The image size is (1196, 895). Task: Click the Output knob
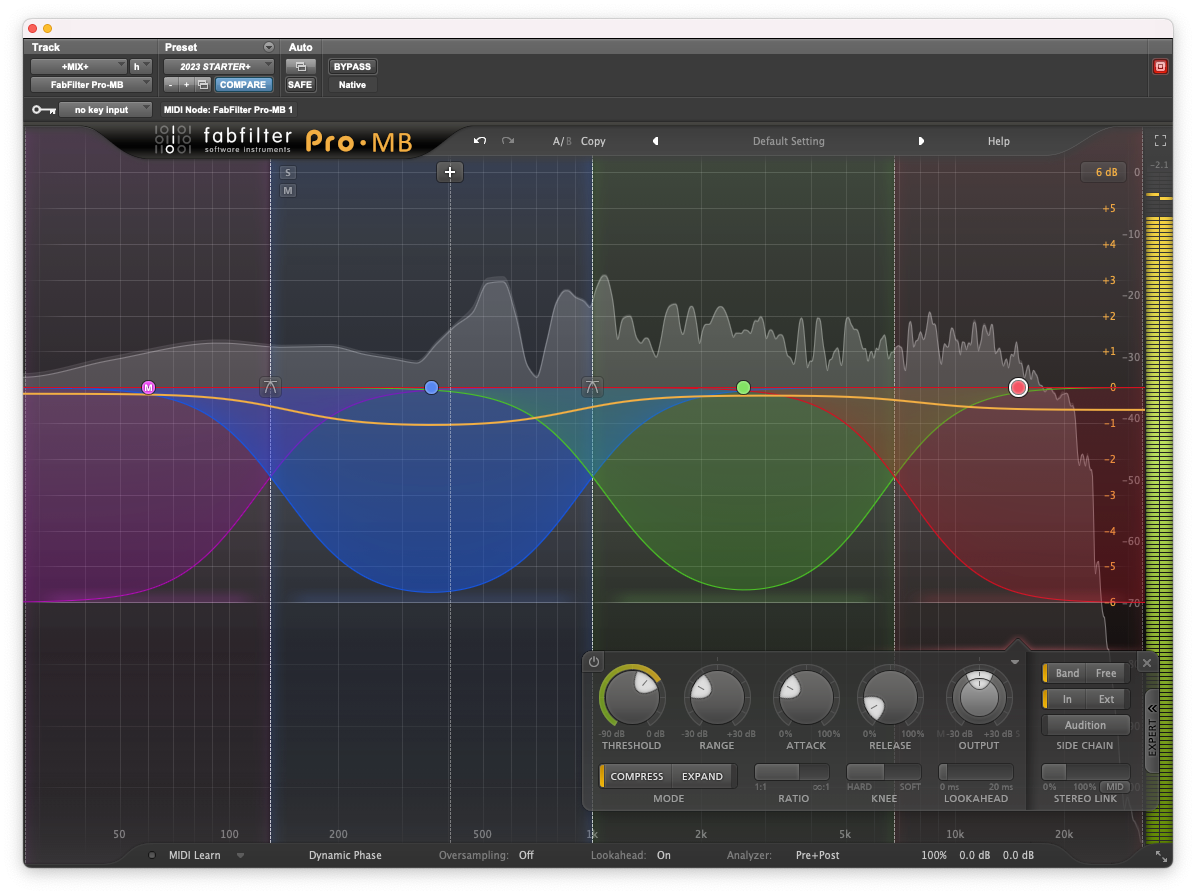979,696
